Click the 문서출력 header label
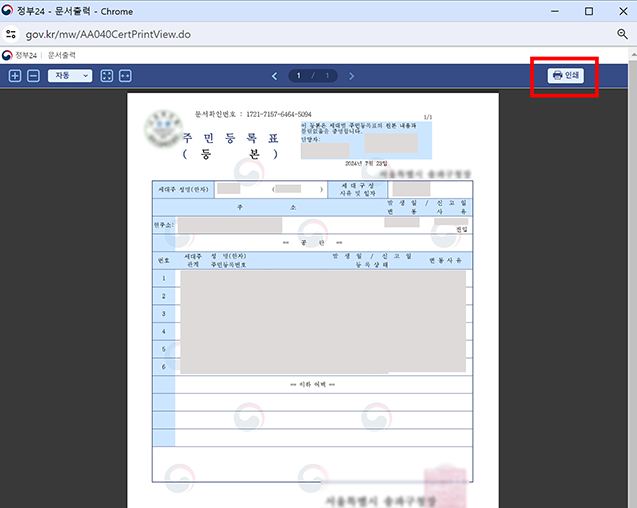This screenshot has height=508, width=637. [x=62, y=55]
